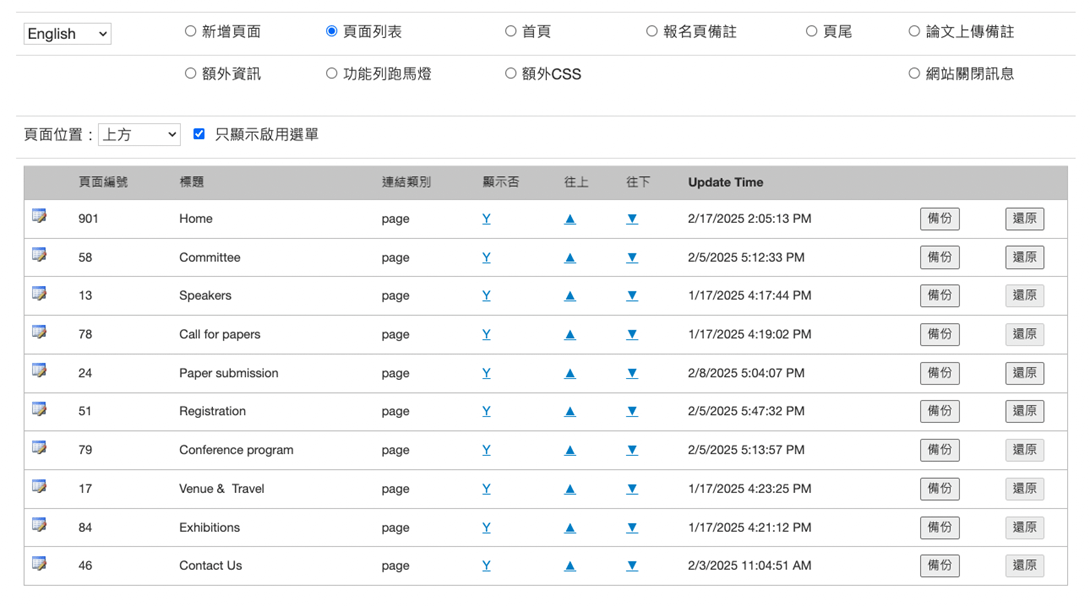The image size is (1090, 606).
Task: Select the 論文上傳備註 radio option
Action: pos(914,31)
